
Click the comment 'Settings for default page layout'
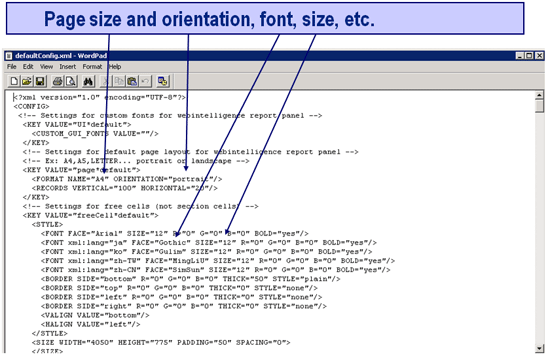pos(190,152)
